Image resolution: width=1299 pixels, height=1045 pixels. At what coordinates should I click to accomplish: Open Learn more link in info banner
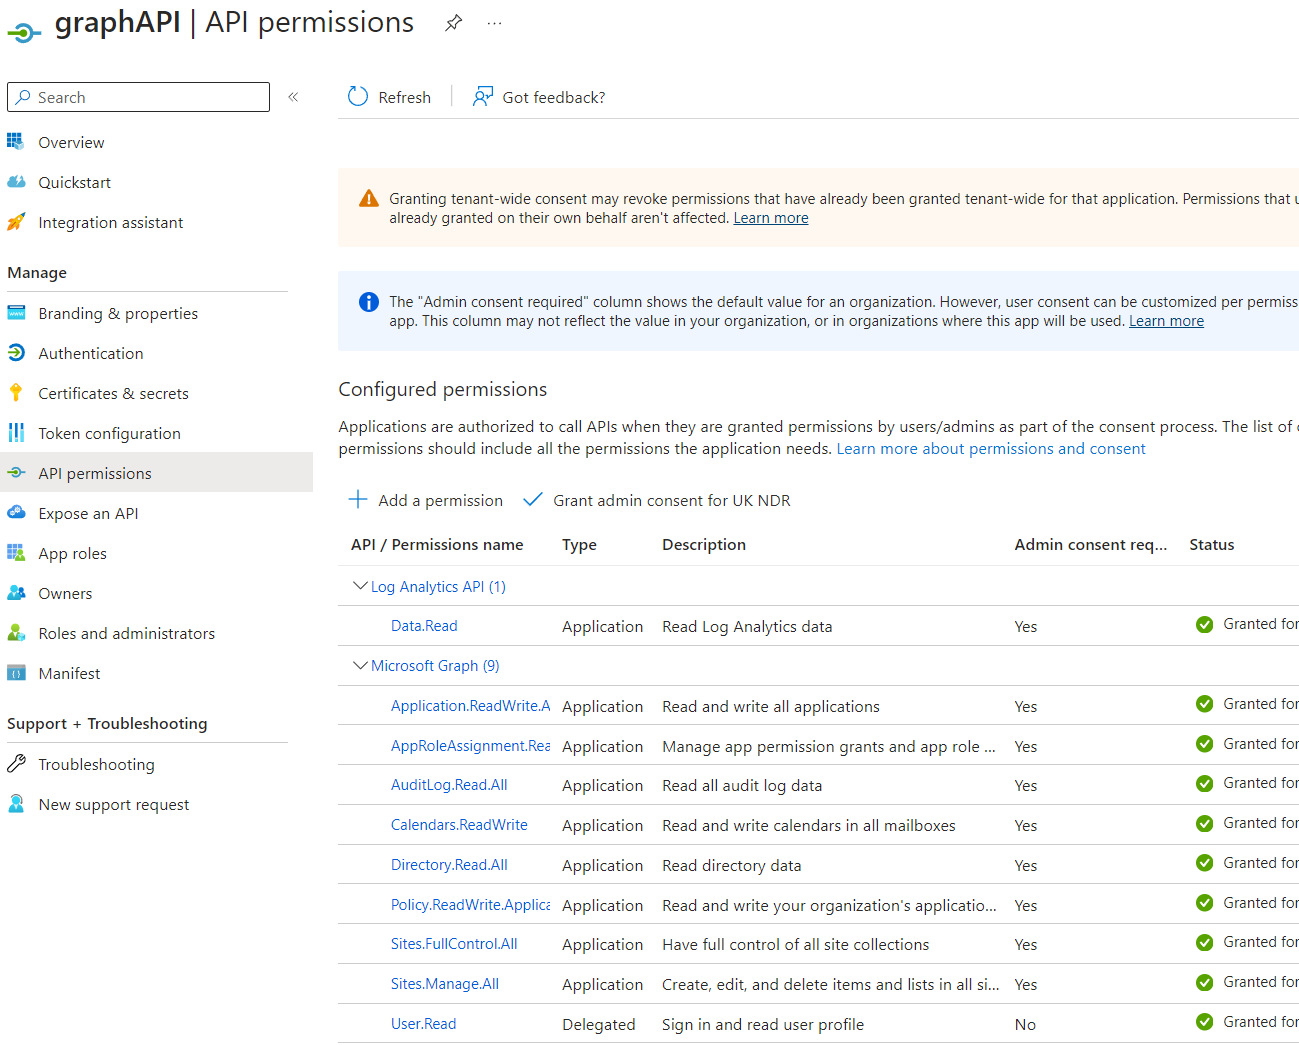coord(1166,321)
